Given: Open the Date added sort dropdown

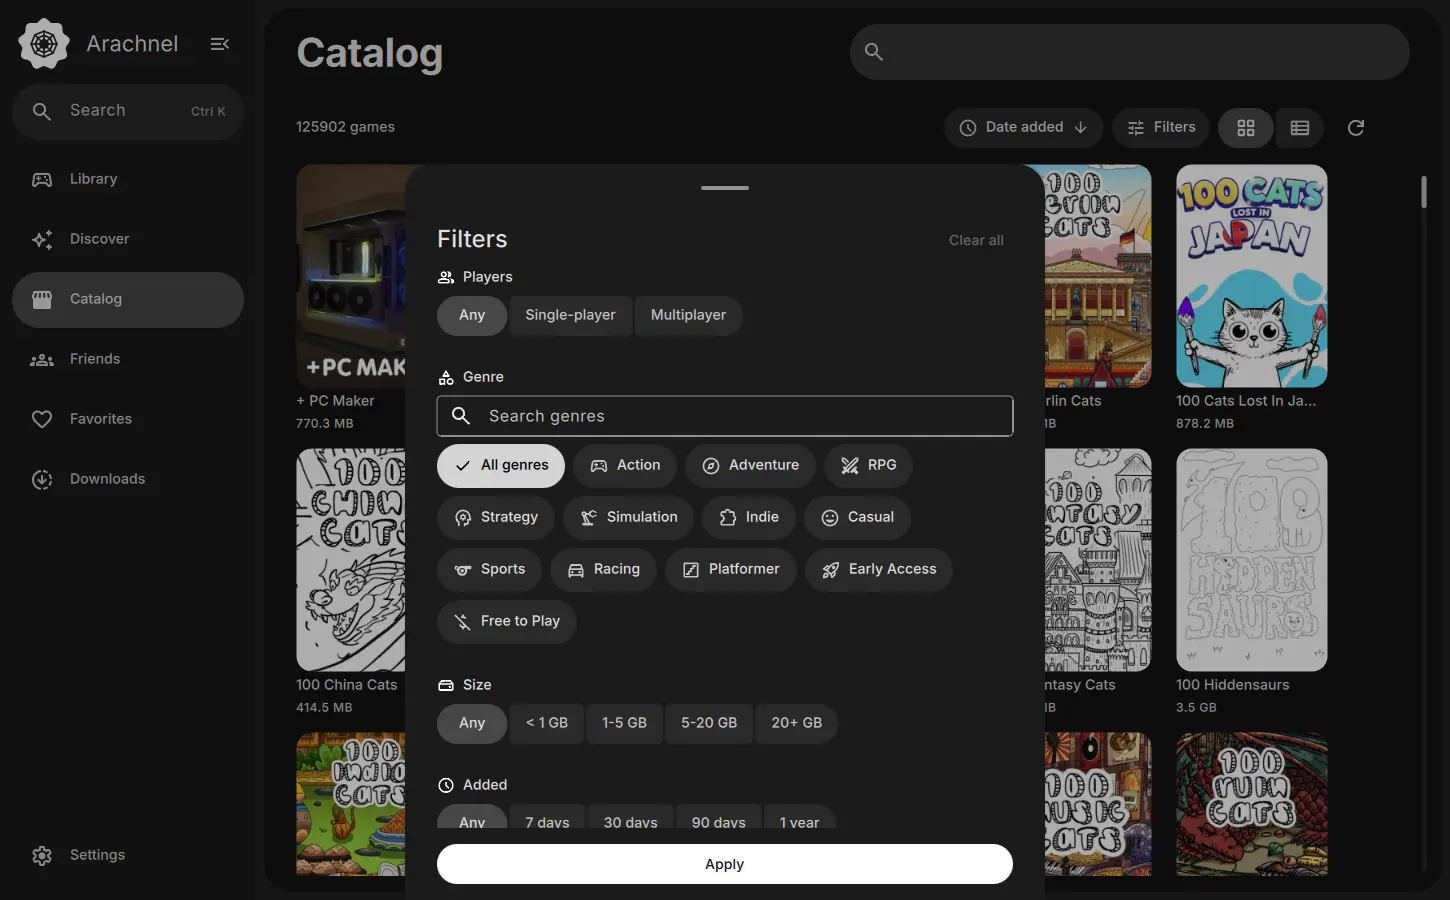Looking at the screenshot, I should [x=1023, y=128].
